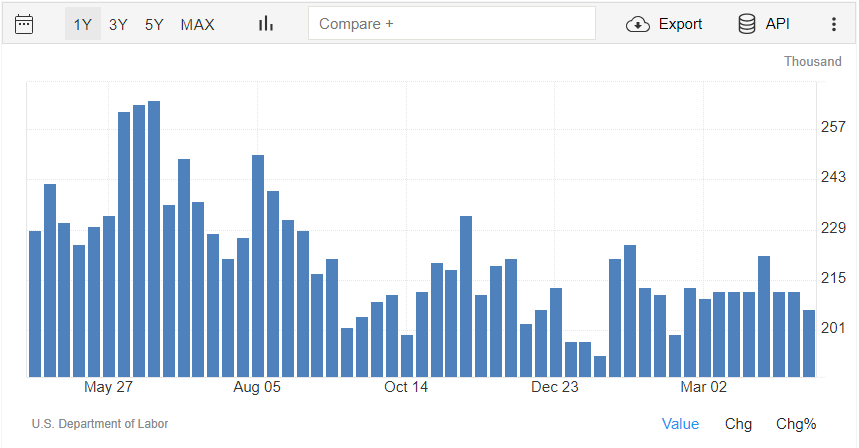The height and width of the screenshot is (448, 859).
Task: Click the 257 y-axis value
Action: [x=833, y=127]
